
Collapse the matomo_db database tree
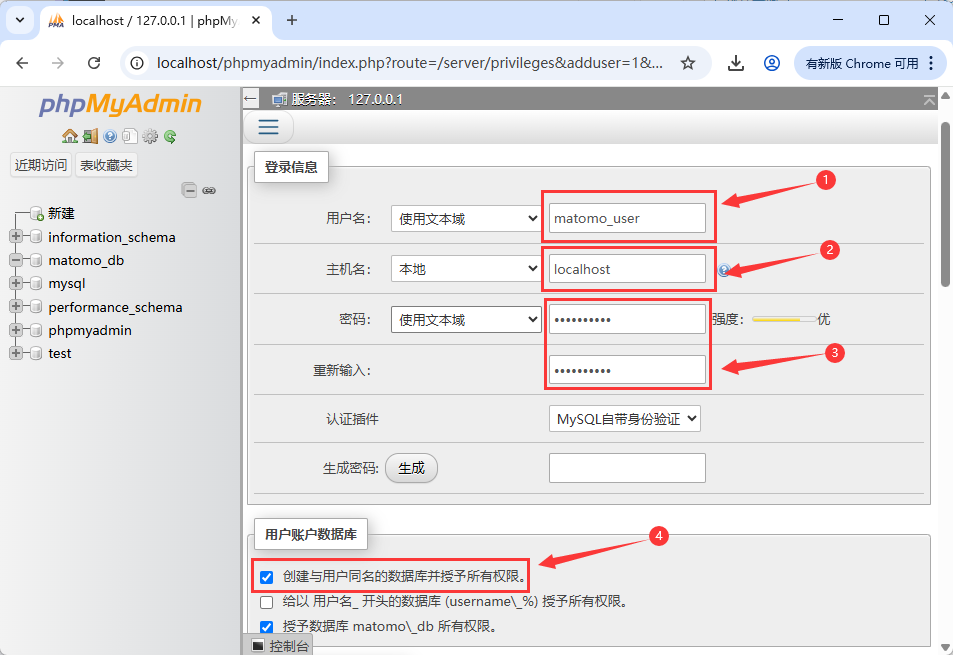(x=16, y=260)
